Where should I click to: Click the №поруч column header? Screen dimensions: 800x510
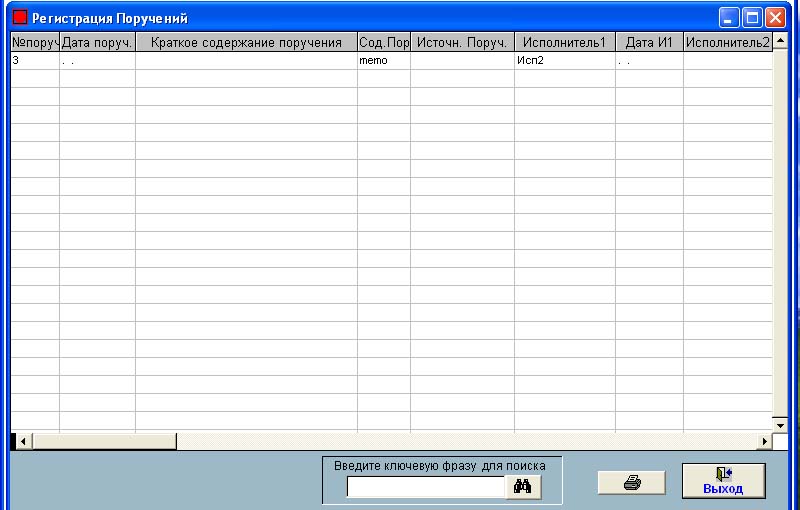[35, 42]
